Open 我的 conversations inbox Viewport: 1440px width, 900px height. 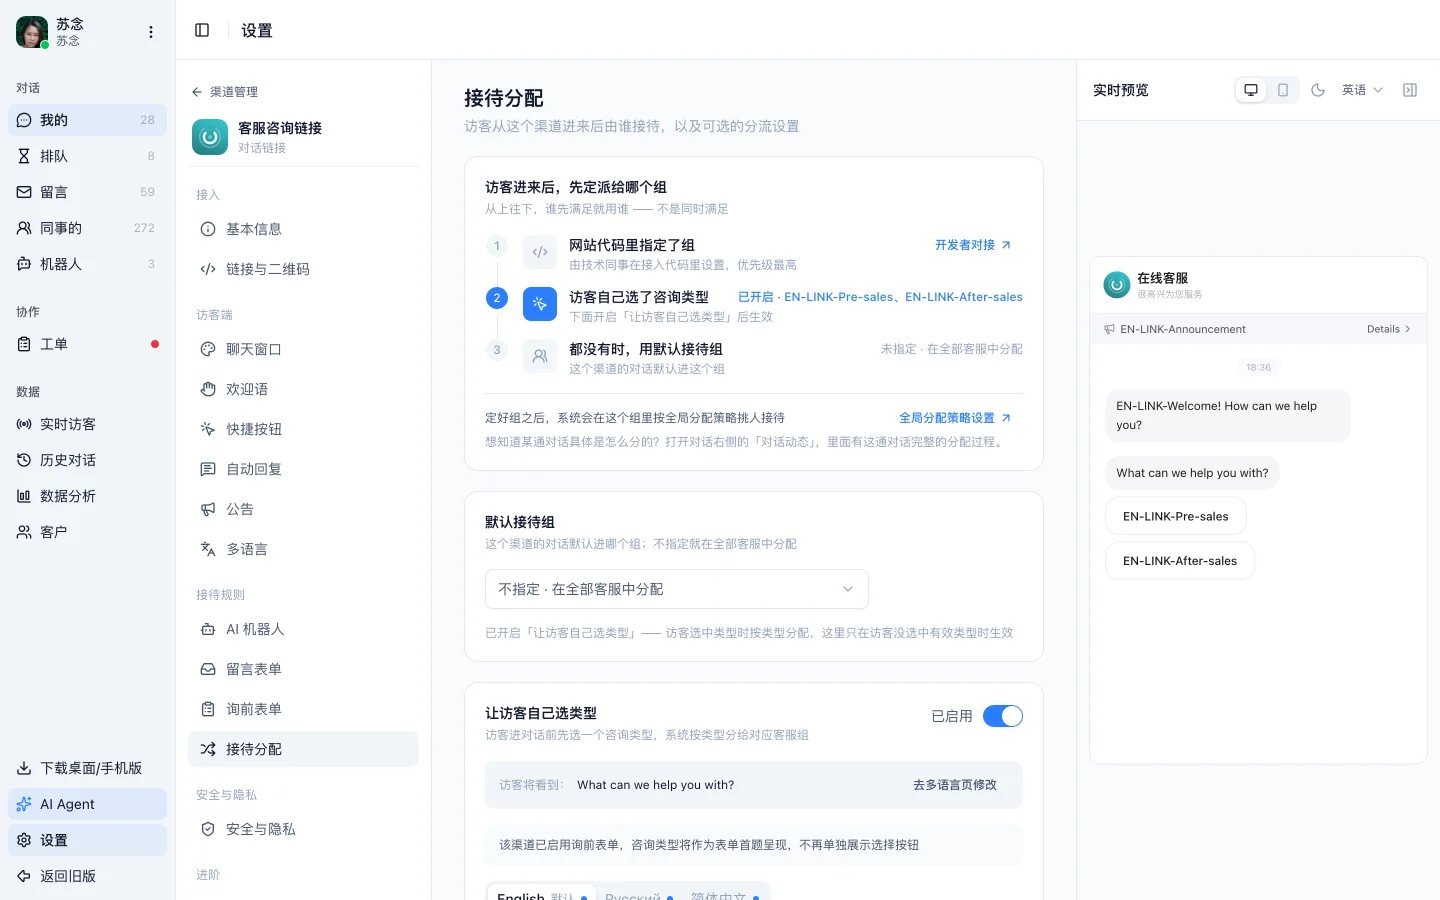(87, 120)
